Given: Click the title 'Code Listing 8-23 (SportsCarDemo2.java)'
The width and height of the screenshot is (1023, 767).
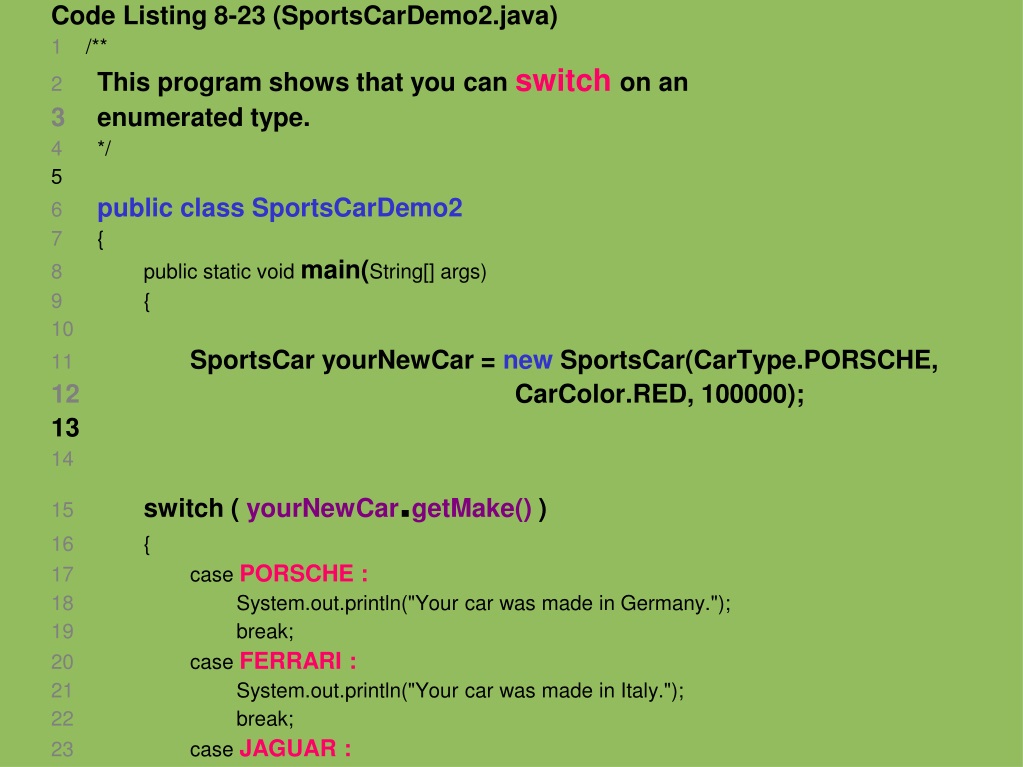Looking at the screenshot, I should coord(304,16).
